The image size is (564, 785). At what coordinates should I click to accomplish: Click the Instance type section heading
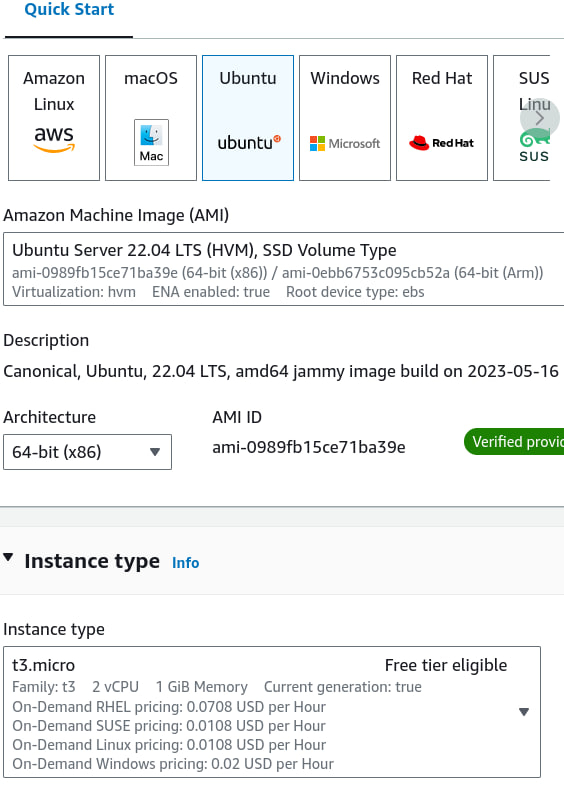(92, 561)
